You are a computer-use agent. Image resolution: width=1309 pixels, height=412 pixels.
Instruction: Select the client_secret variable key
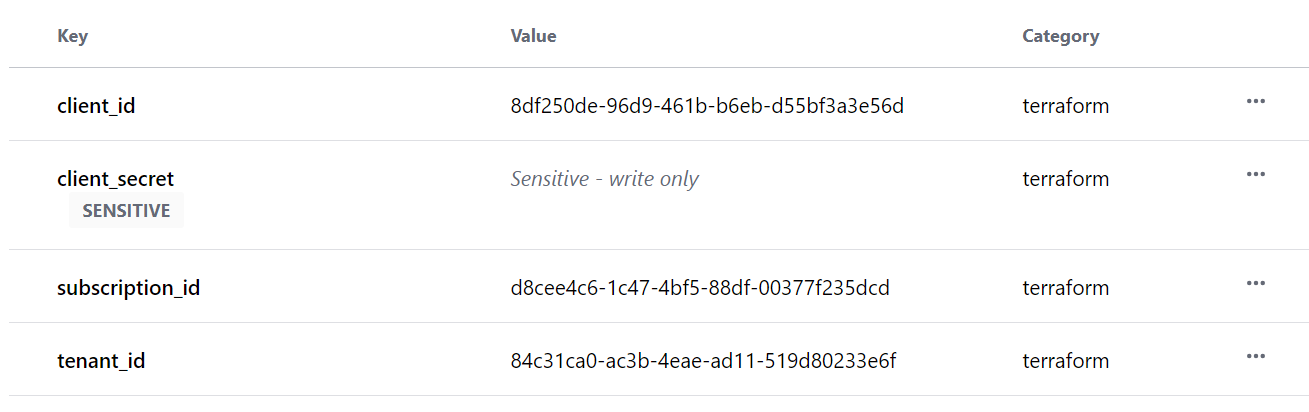coord(115,179)
